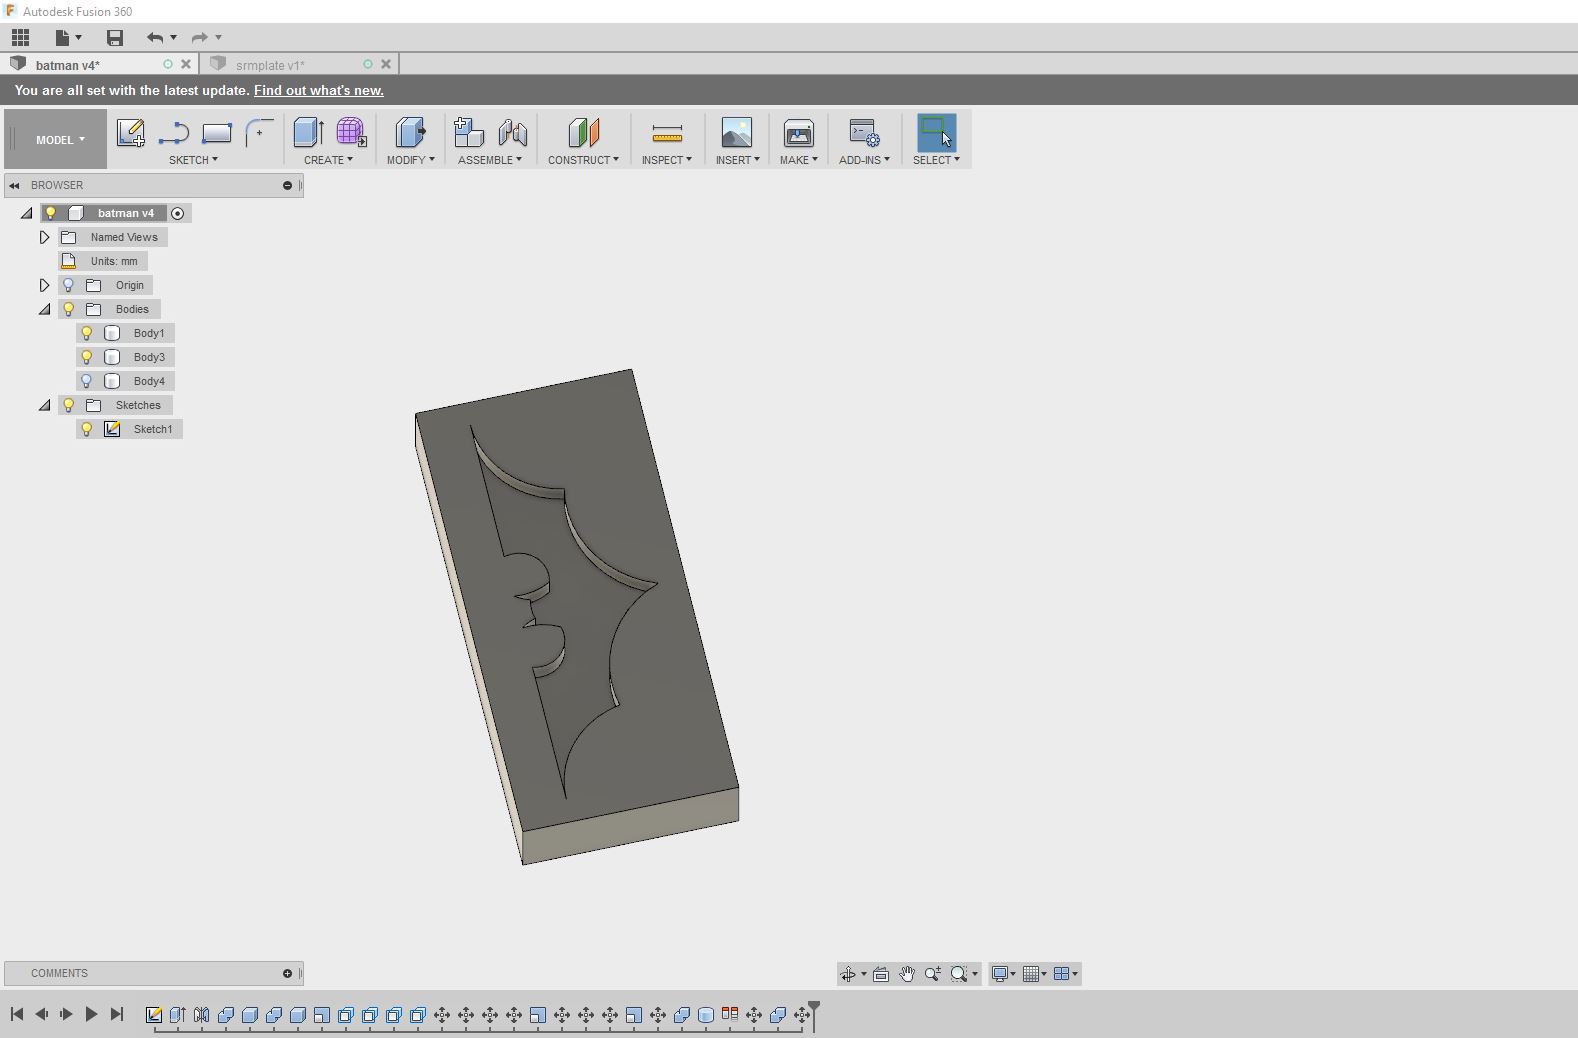Collapse the Browser panel with minus button
Screen dimensions: 1578x1038
[287, 185]
